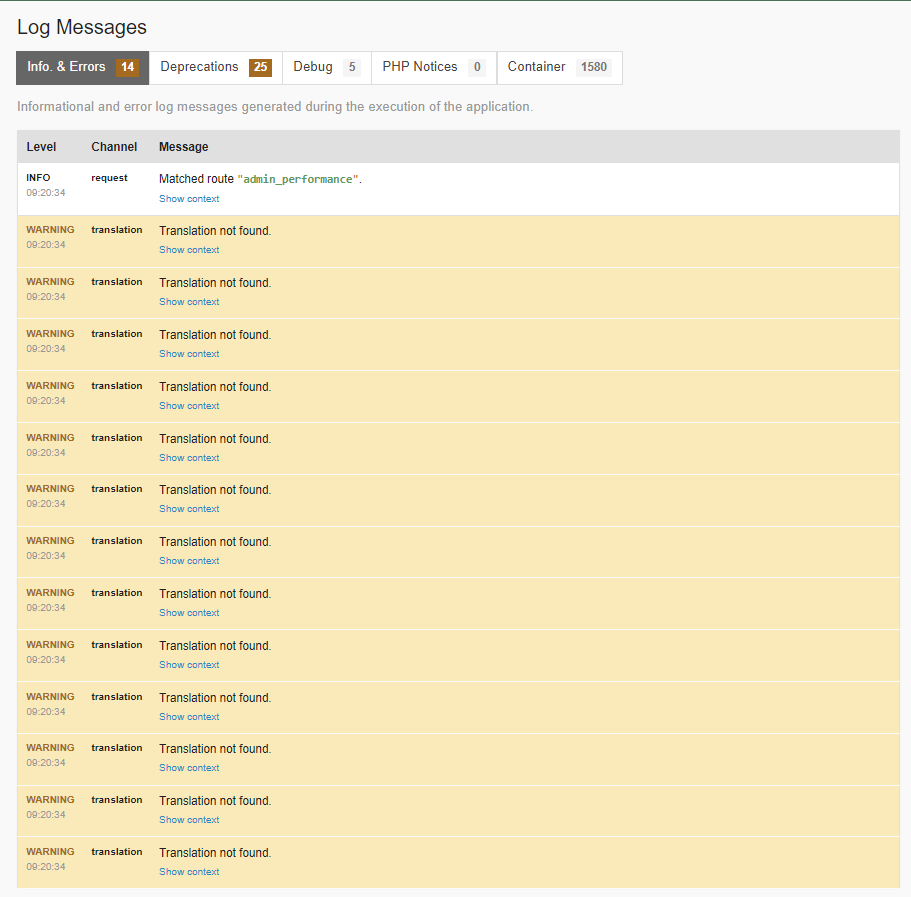Switch to the Container tab
This screenshot has width=911, height=897.
click(559, 67)
